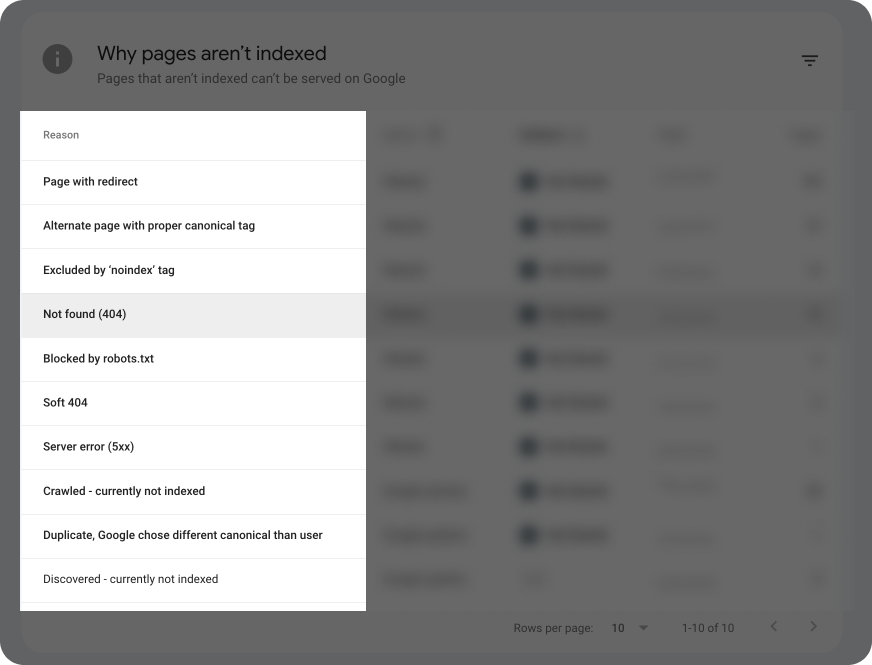
Task: Click the 'Why pages aren't indexed' heading
Action: pos(212,53)
